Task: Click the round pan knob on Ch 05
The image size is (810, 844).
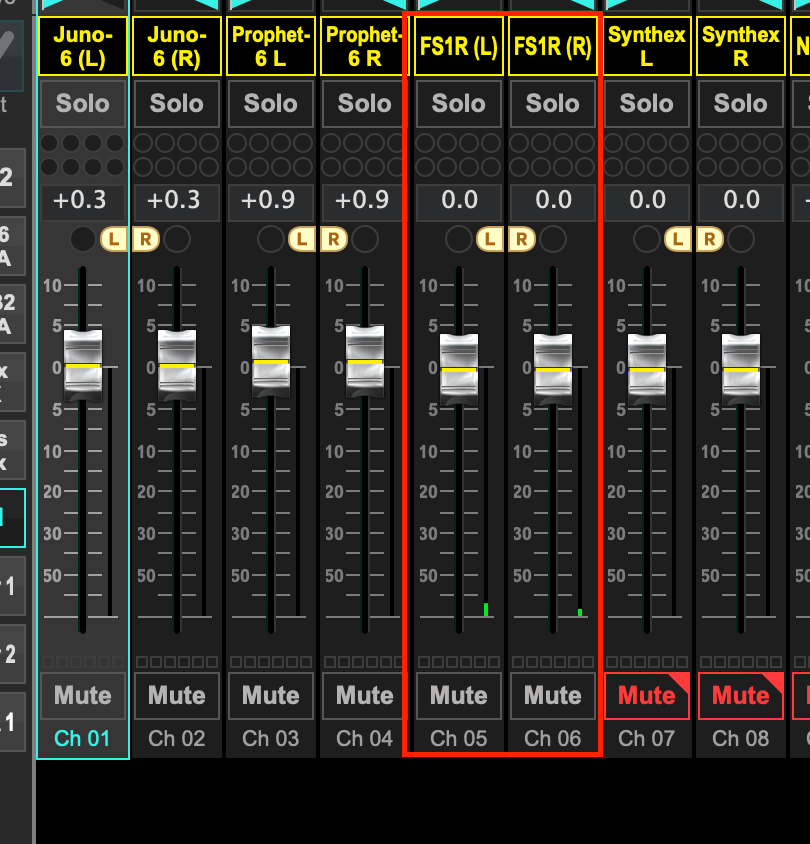Action: 459,239
